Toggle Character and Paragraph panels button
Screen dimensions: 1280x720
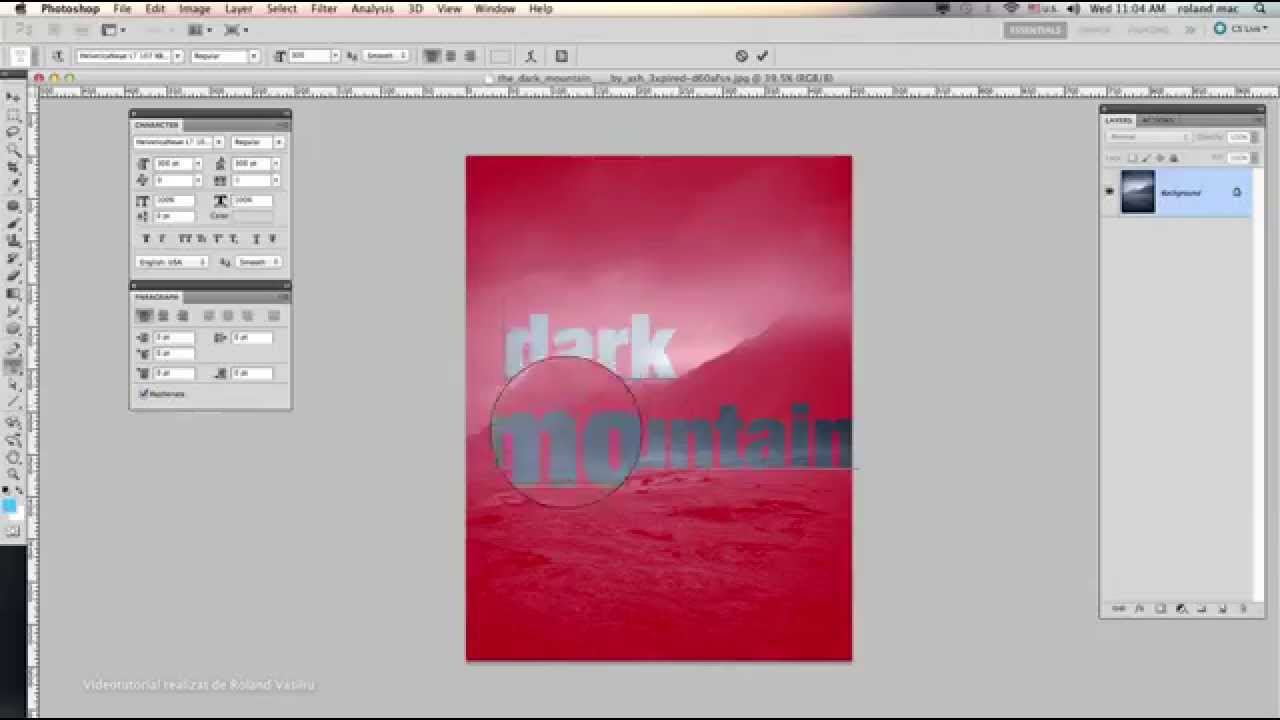click(x=561, y=56)
